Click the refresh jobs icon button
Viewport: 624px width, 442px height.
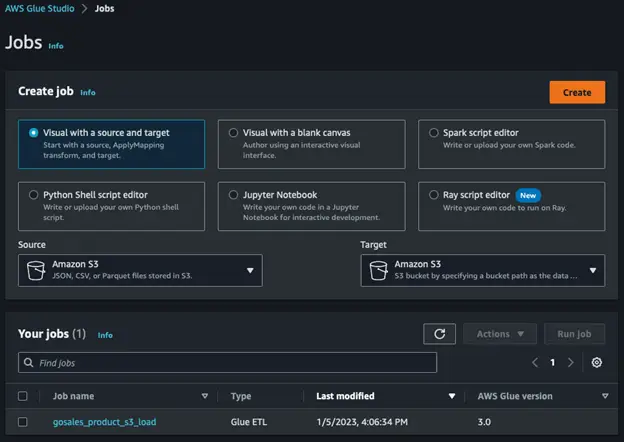(x=439, y=334)
